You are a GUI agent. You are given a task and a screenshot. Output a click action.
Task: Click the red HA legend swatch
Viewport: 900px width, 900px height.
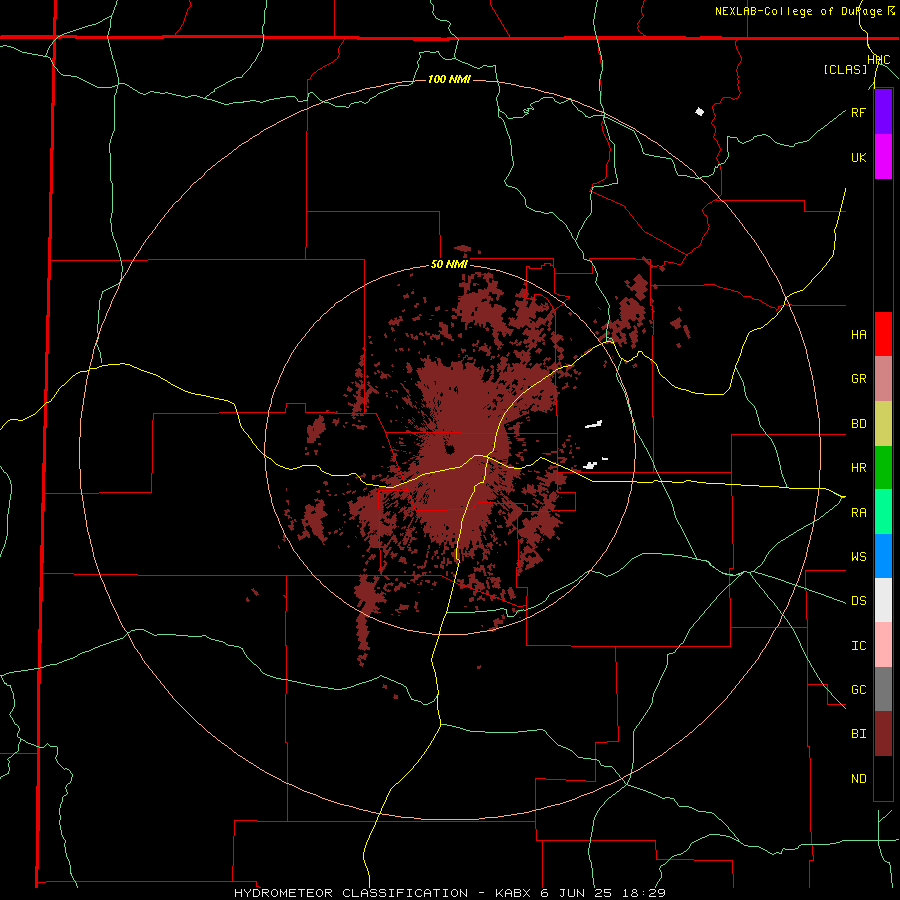[883, 334]
